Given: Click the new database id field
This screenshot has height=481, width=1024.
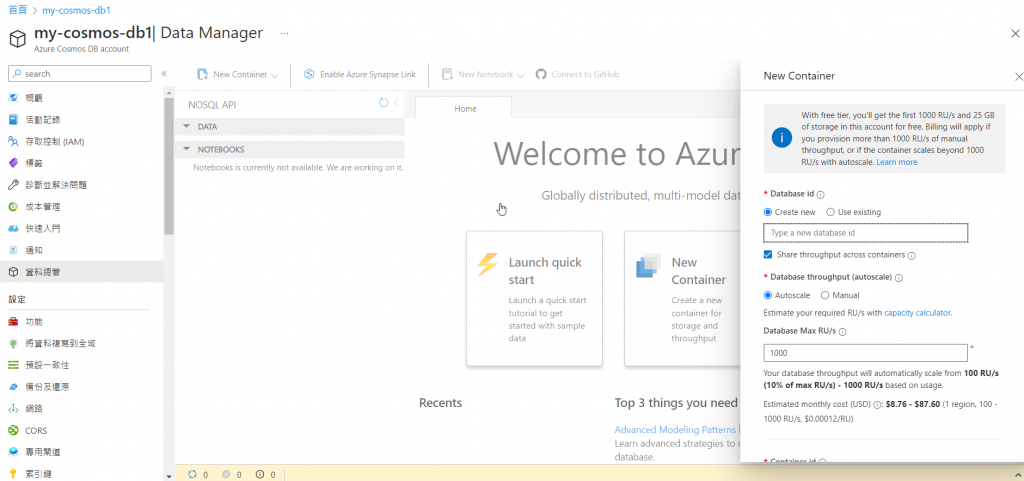Looking at the screenshot, I should tap(865, 233).
